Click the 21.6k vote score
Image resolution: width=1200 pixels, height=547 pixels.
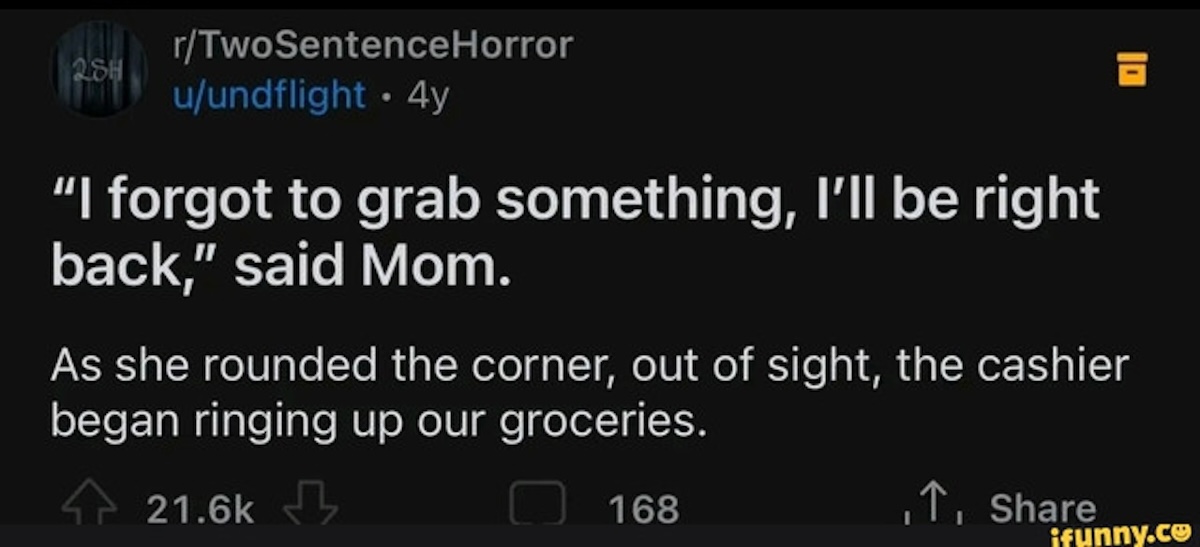(200, 509)
